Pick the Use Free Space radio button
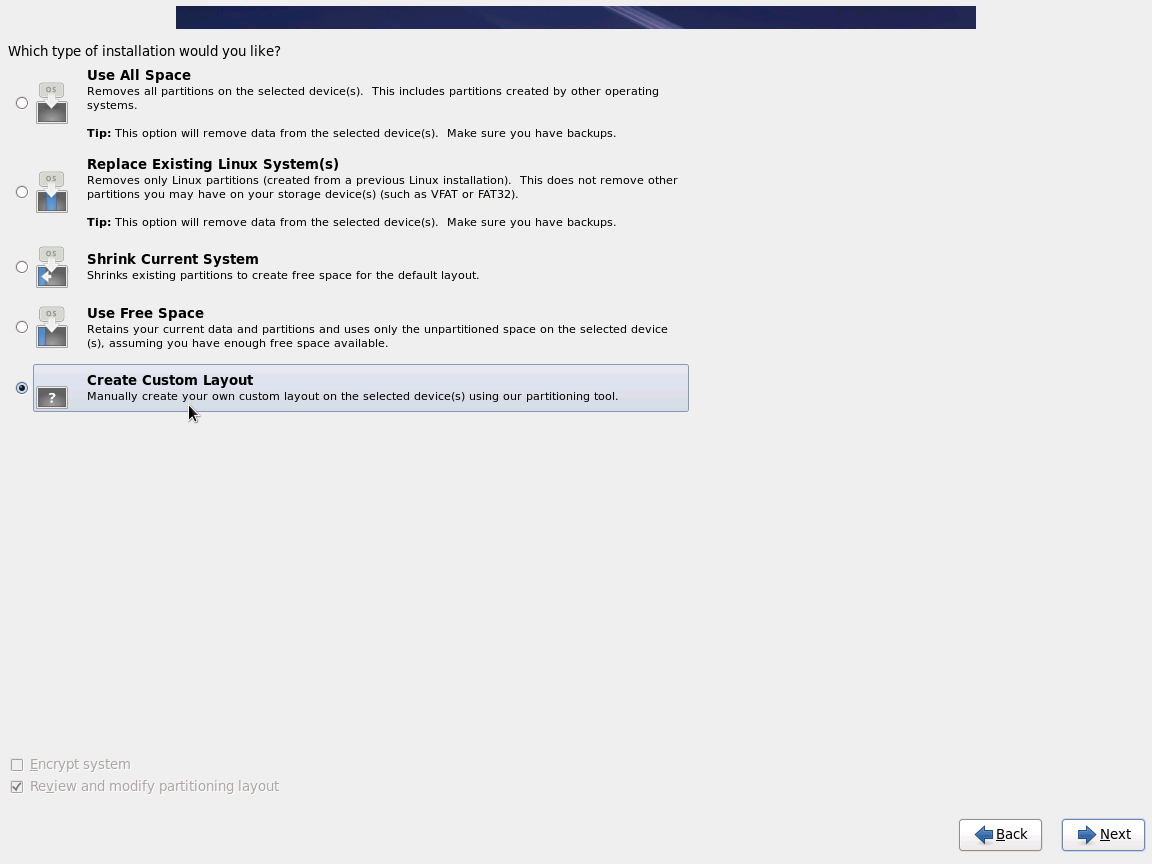Viewport: 1152px width, 864px height. 22,327
